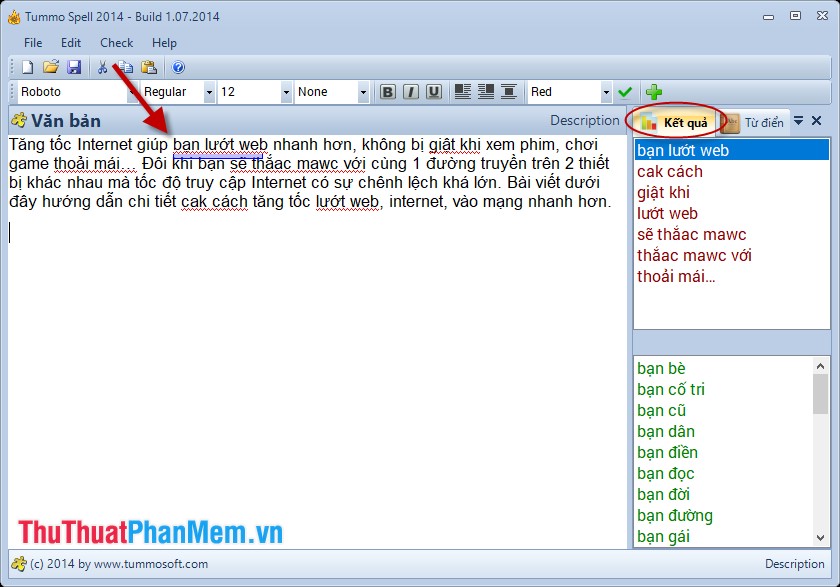Cut selection with the scissors icon
Screen dimensions: 840x587
pyautogui.click(x=102, y=67)
